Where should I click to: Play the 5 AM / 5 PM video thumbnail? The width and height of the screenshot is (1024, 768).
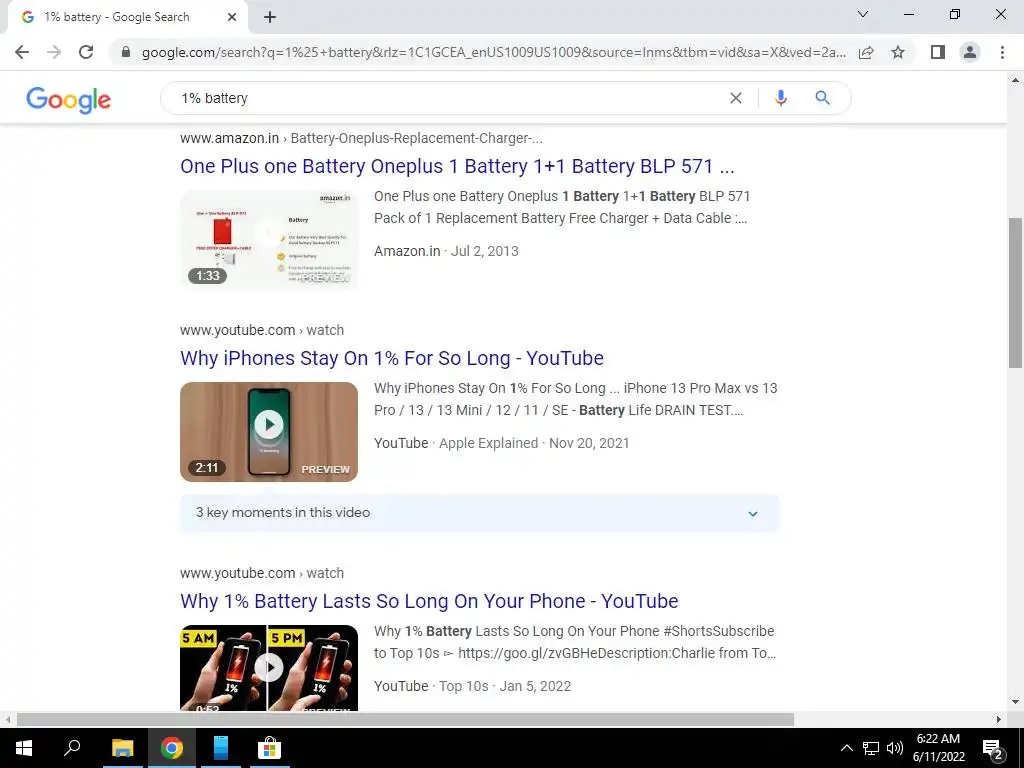coord(269,667)
